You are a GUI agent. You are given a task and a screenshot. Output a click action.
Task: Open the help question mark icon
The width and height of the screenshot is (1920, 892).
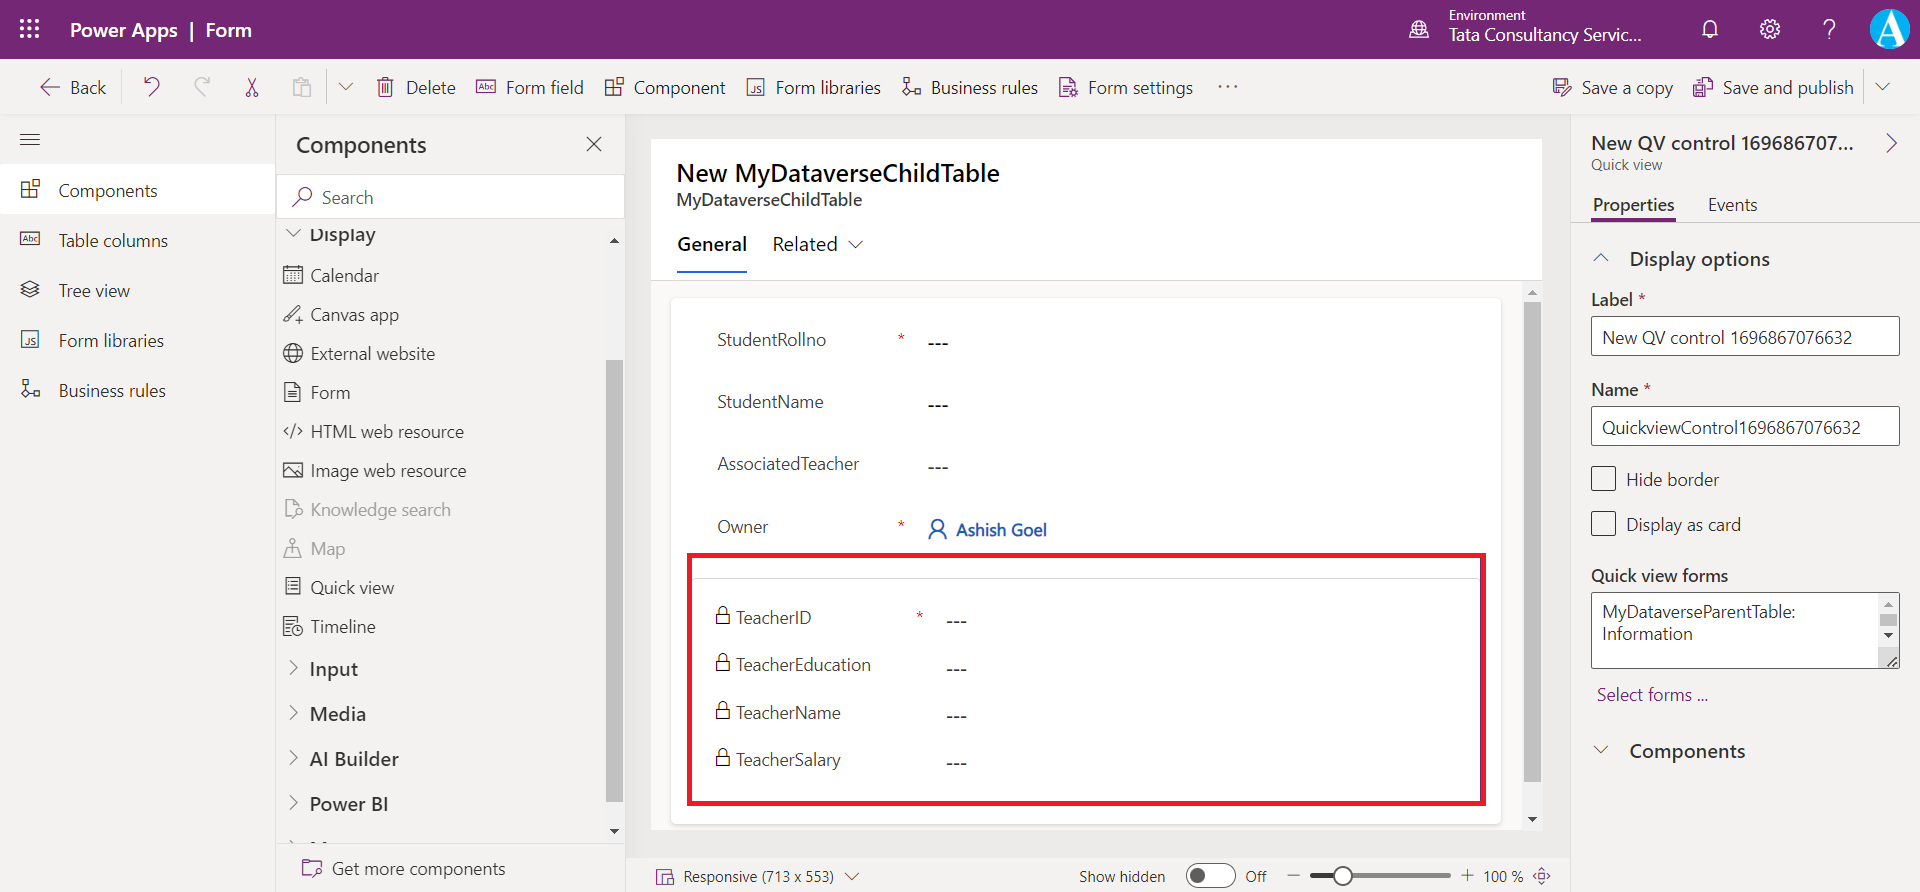click(1829, 29)
